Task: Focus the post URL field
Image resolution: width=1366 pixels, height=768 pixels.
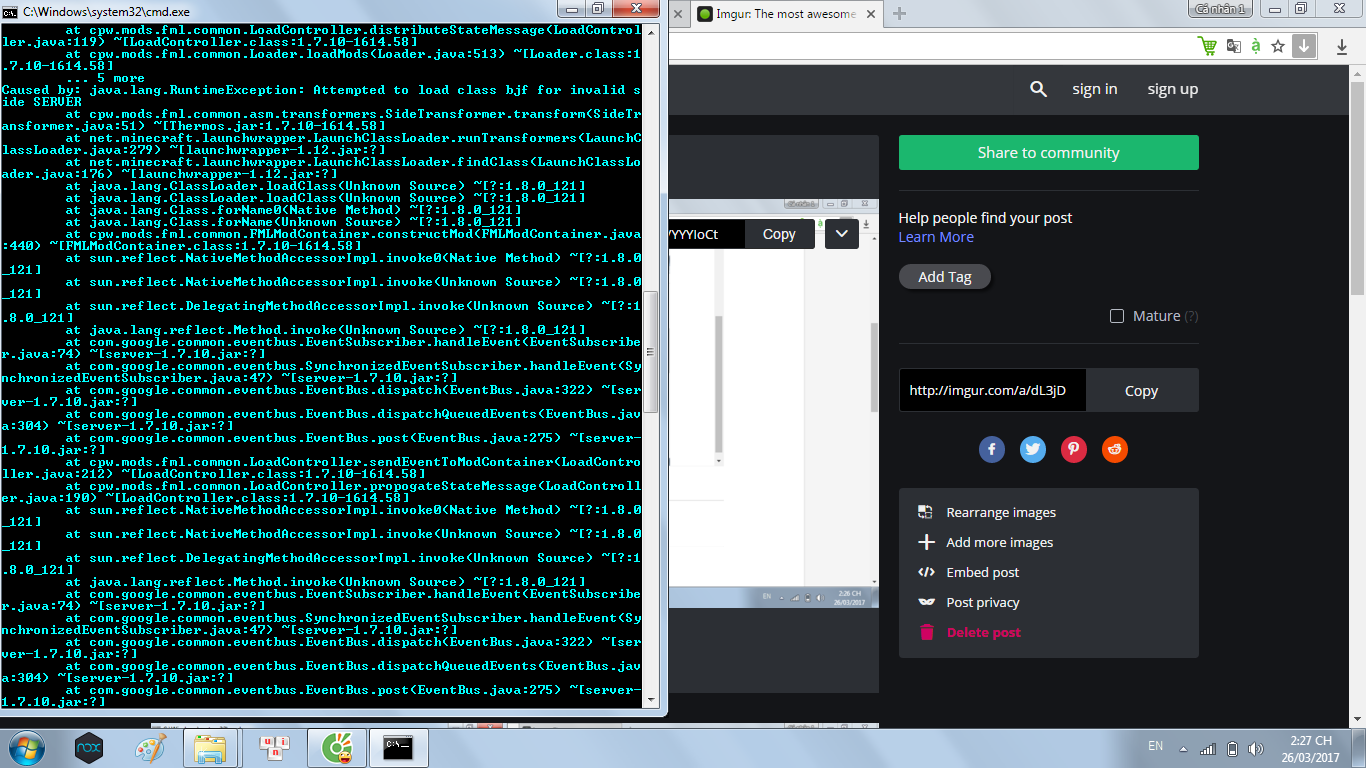Action: [x=993, y=391]
